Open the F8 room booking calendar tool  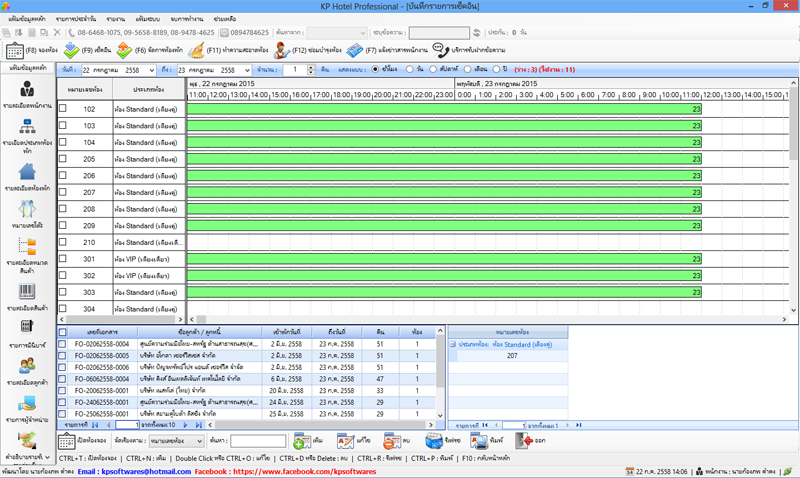pos(15,51)
